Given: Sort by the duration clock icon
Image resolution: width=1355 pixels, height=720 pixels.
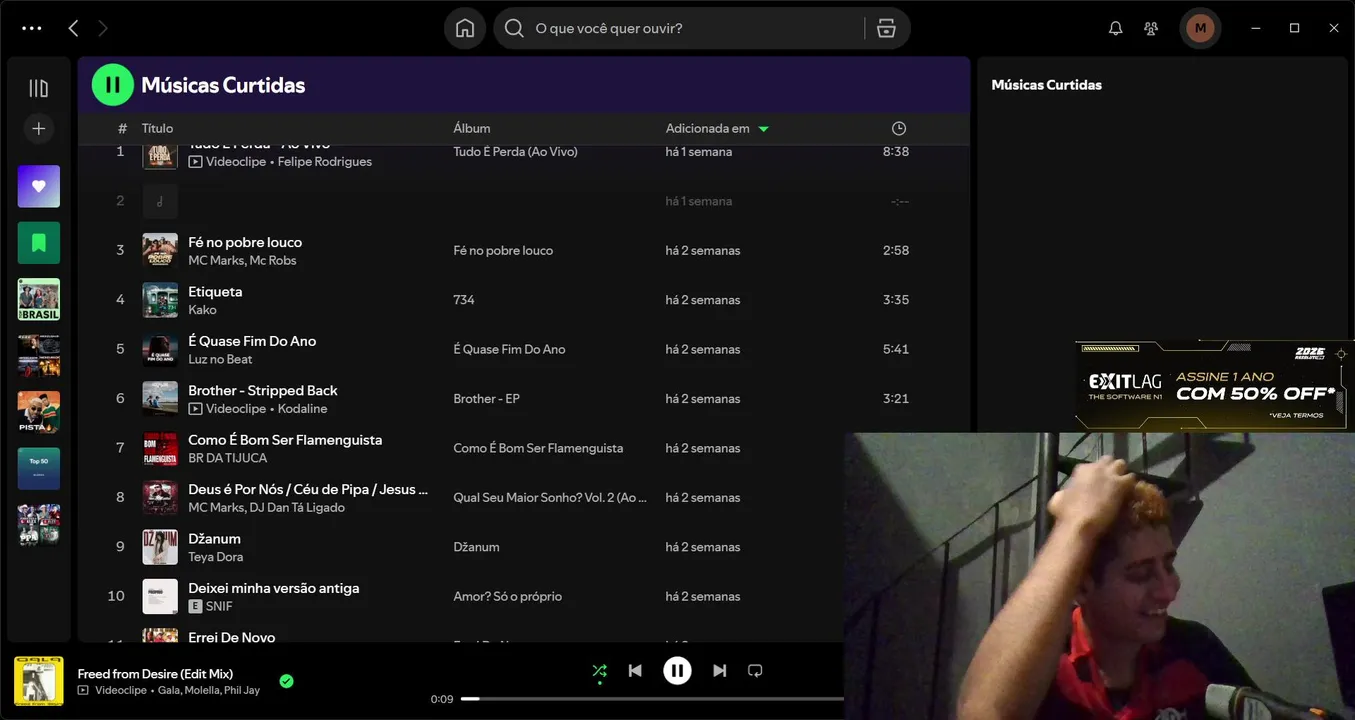Looking at the screenshot, I should 899,128.
